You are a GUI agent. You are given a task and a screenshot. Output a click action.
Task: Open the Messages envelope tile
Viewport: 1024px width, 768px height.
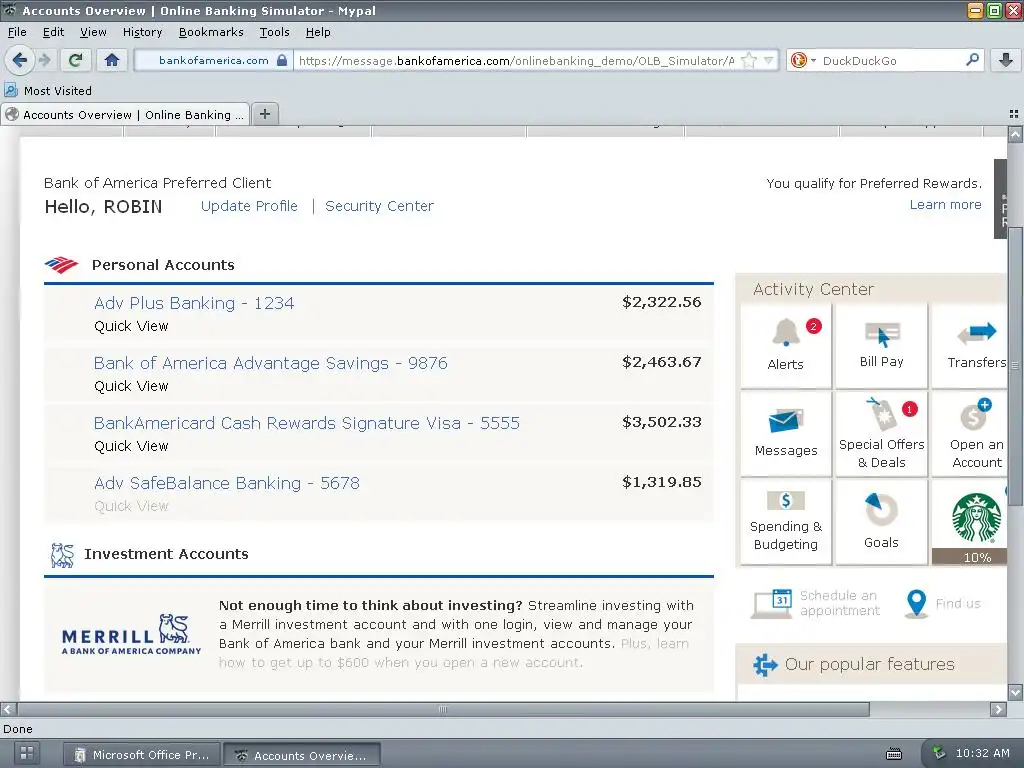[x=786, y=433]
